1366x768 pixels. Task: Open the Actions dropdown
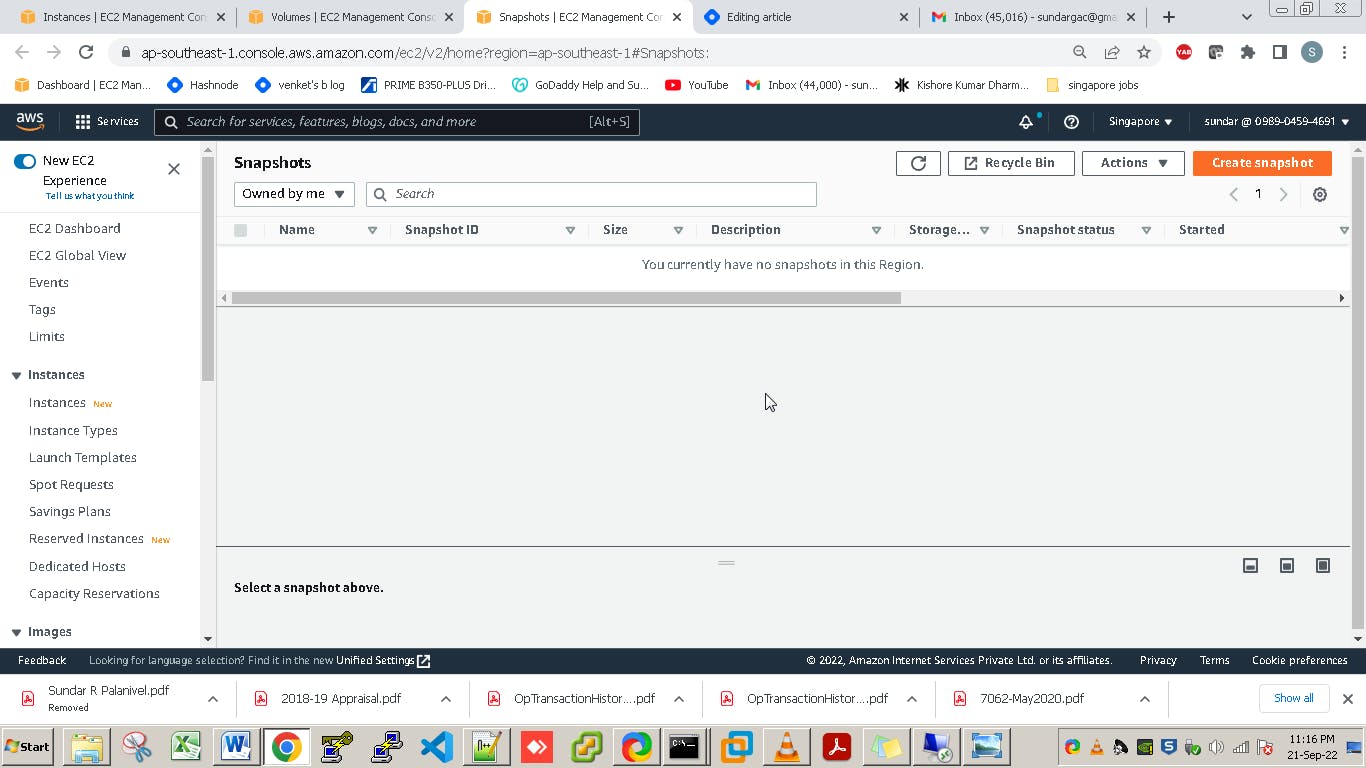[x=1133, y=163]
